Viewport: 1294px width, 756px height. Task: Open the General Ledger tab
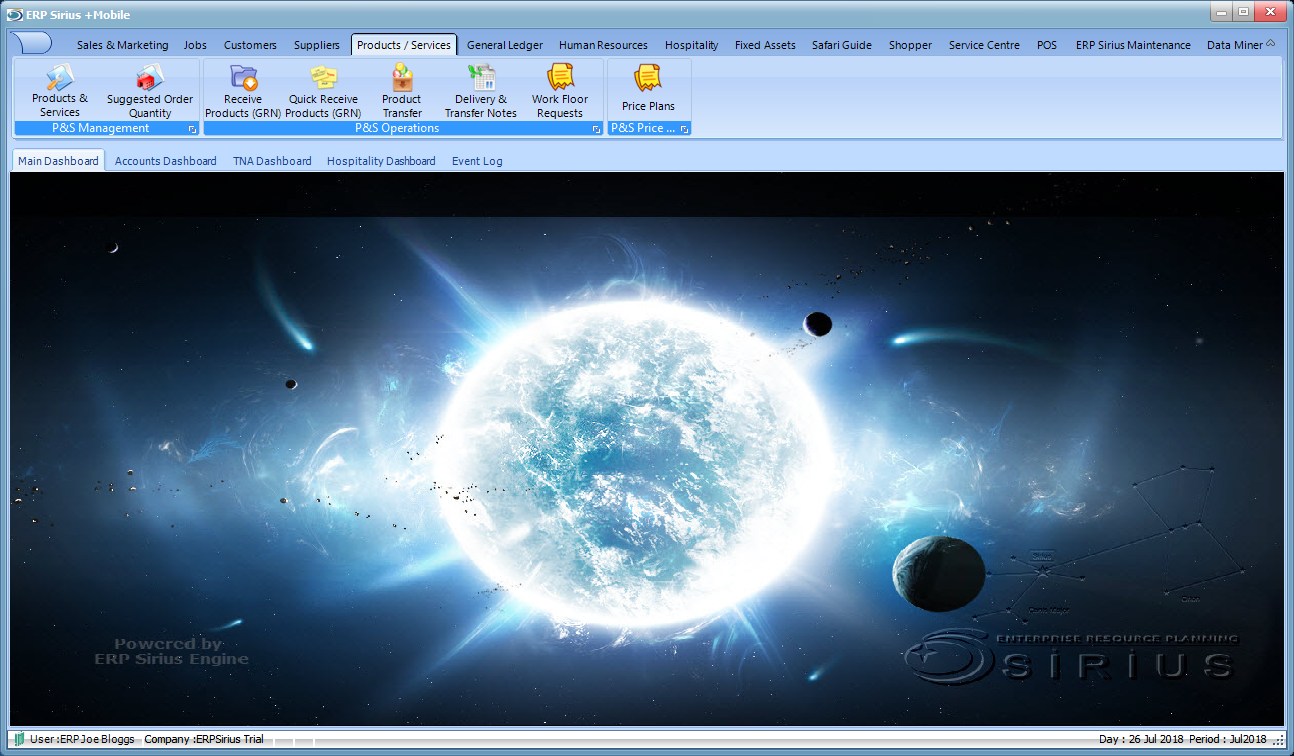coord(505,45)
